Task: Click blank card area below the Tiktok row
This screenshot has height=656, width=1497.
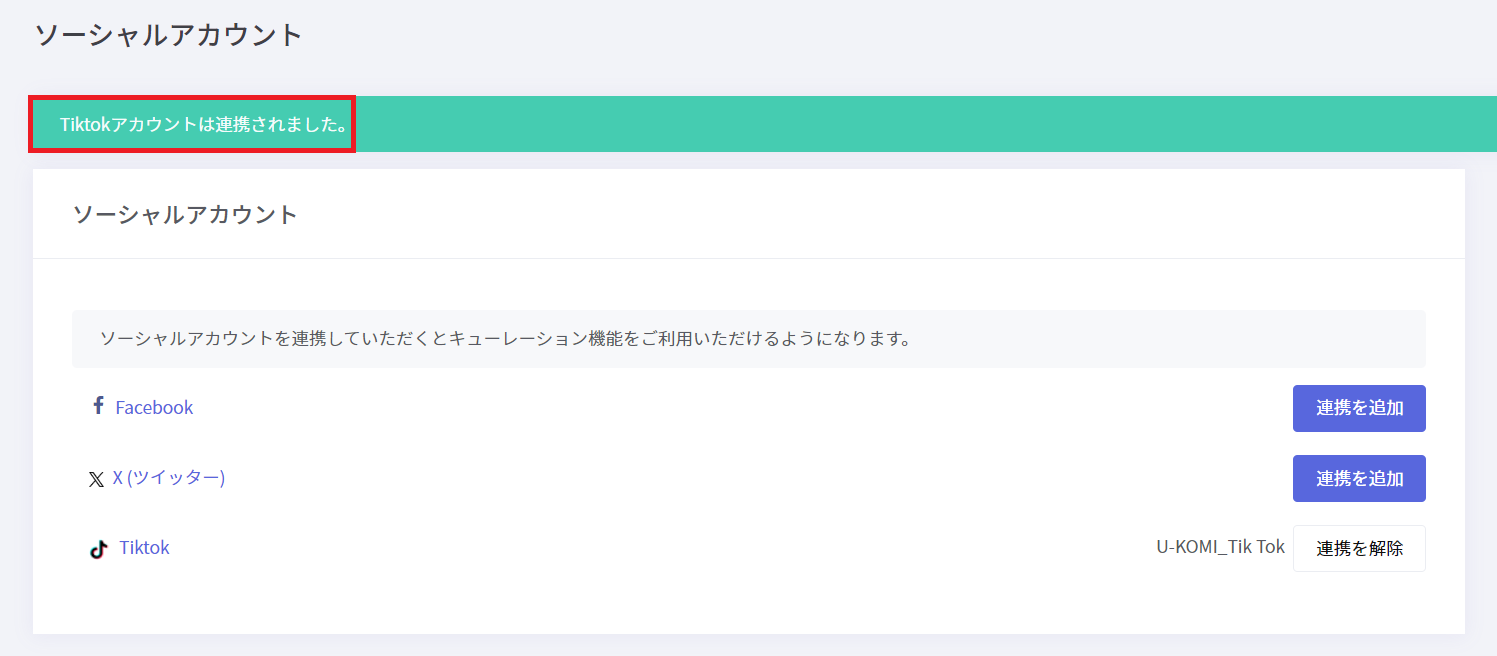Action: click(748, 603)
